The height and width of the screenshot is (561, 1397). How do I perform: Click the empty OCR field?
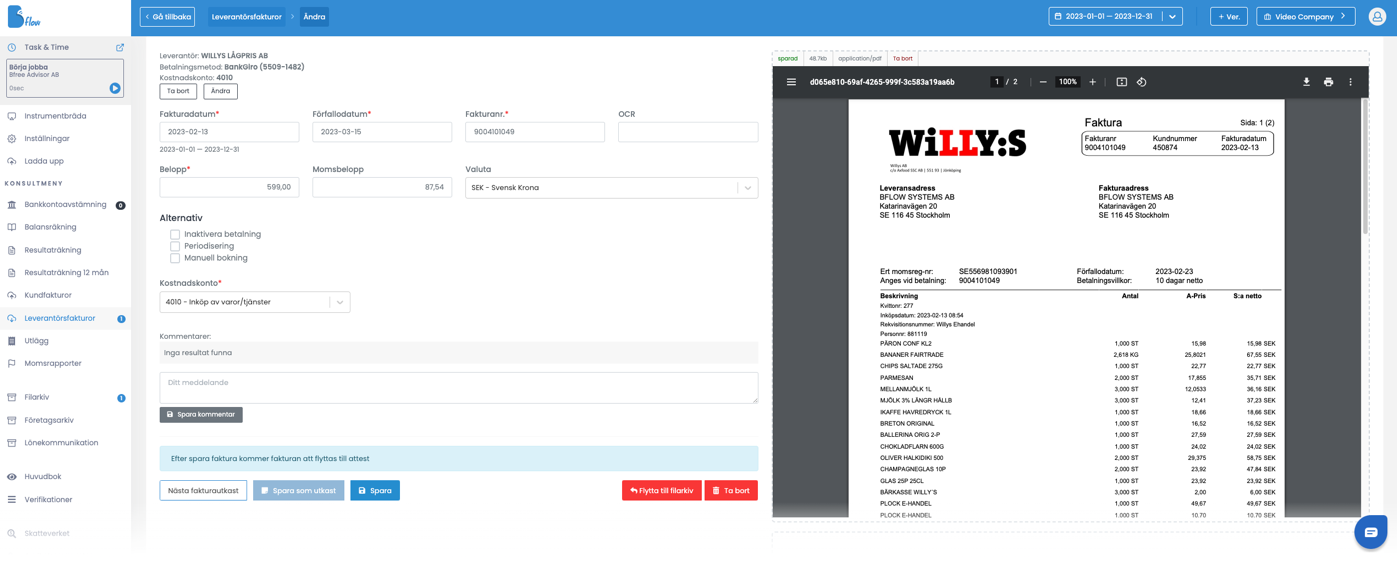[688, 132]
